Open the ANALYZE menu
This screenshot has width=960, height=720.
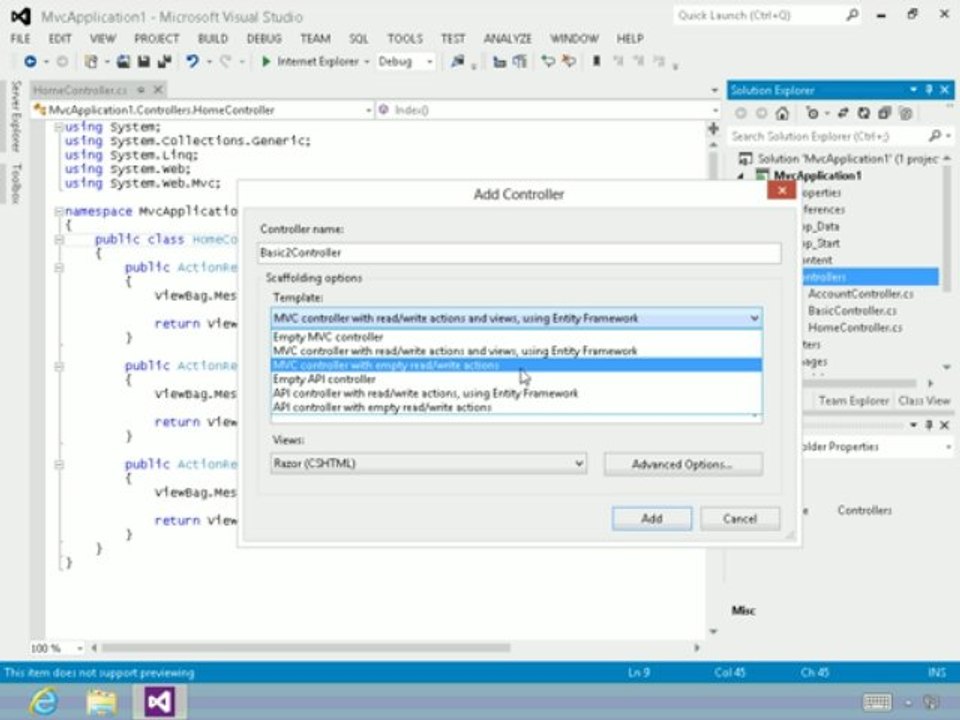tap(508, 39)
